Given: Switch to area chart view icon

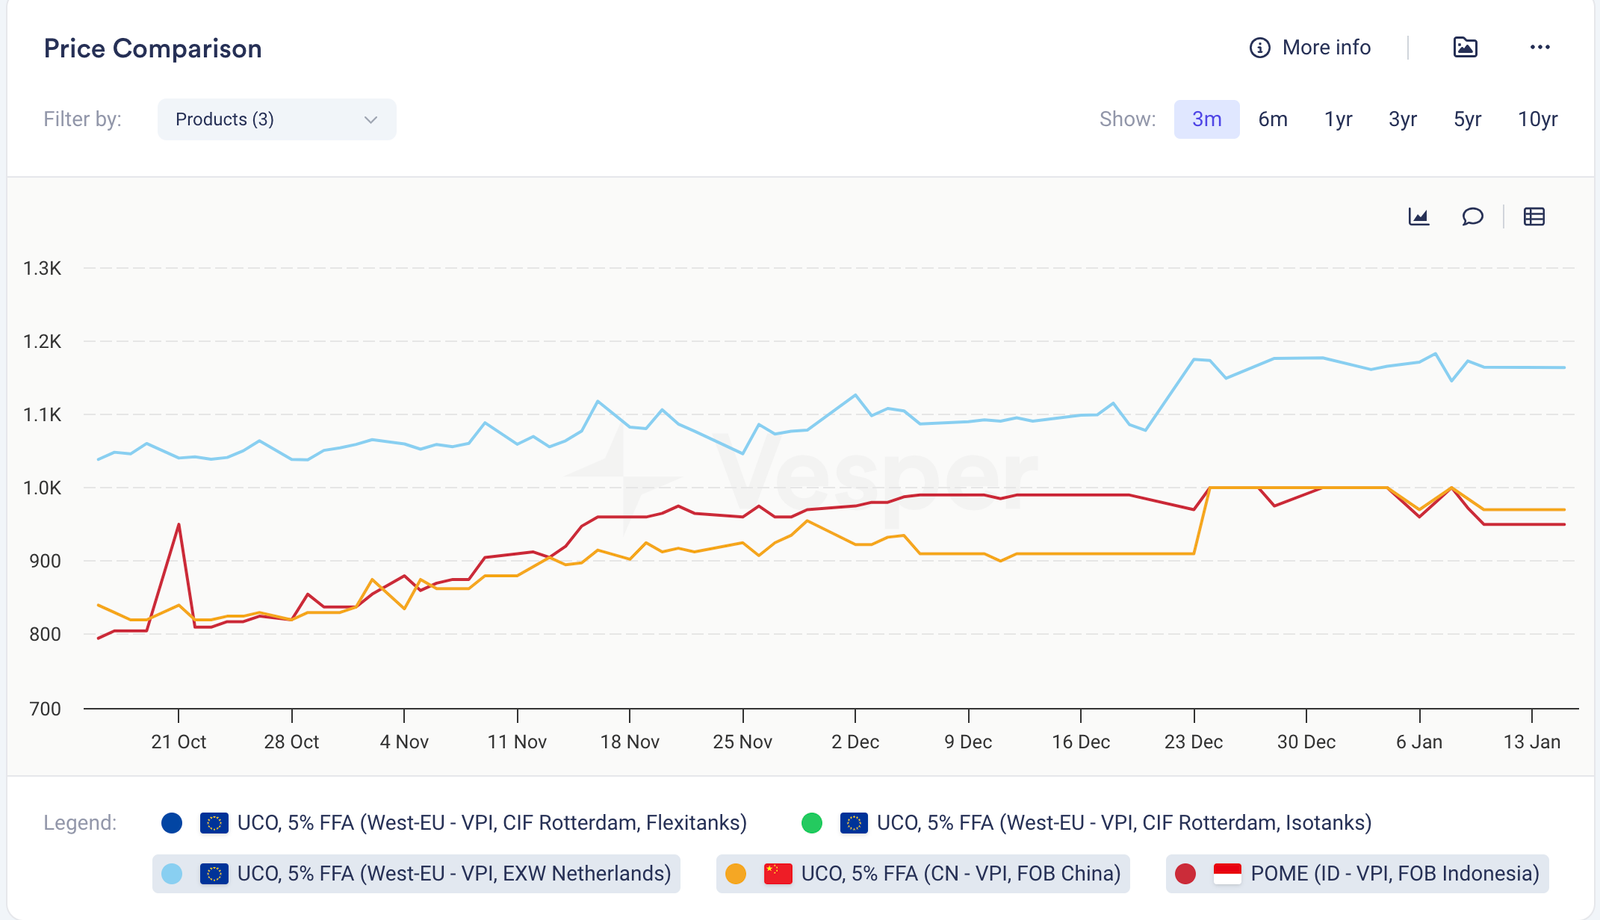Looking at the screenshot, I should pos(1418,217).
